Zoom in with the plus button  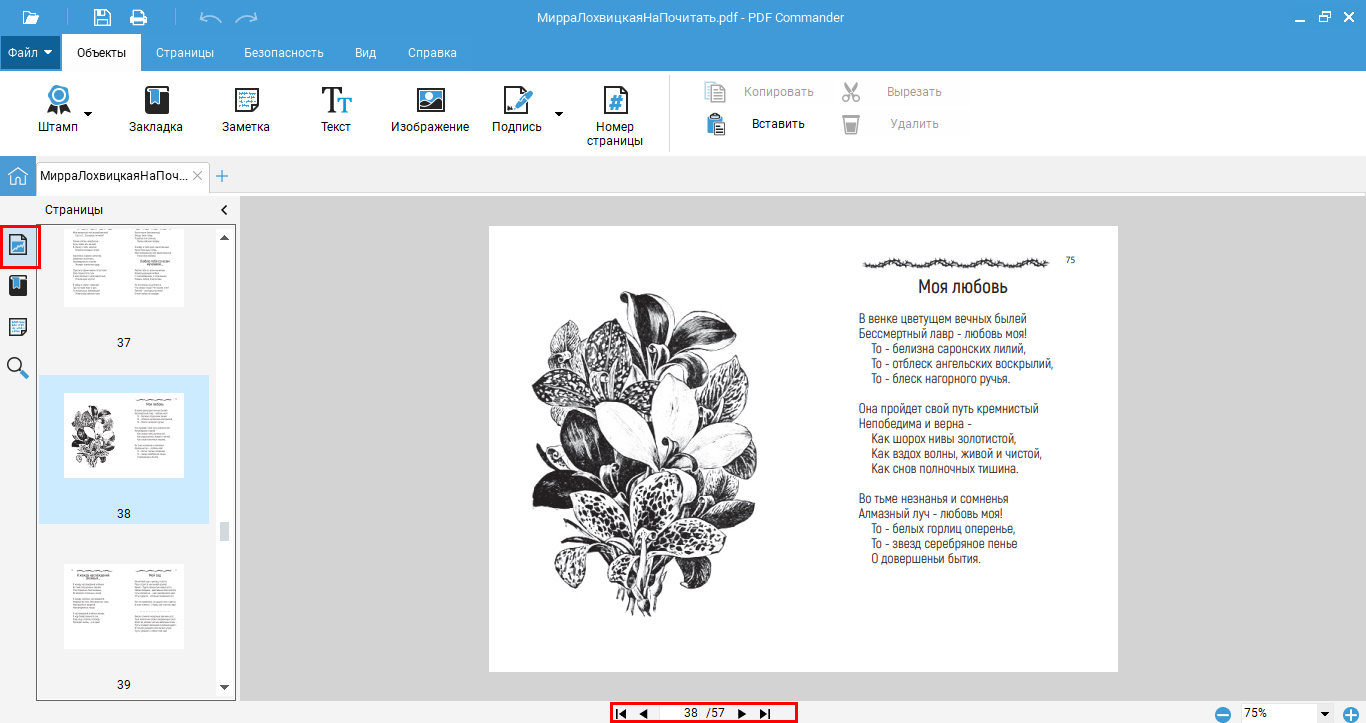pyautogui.click(x=1352, y=714)
